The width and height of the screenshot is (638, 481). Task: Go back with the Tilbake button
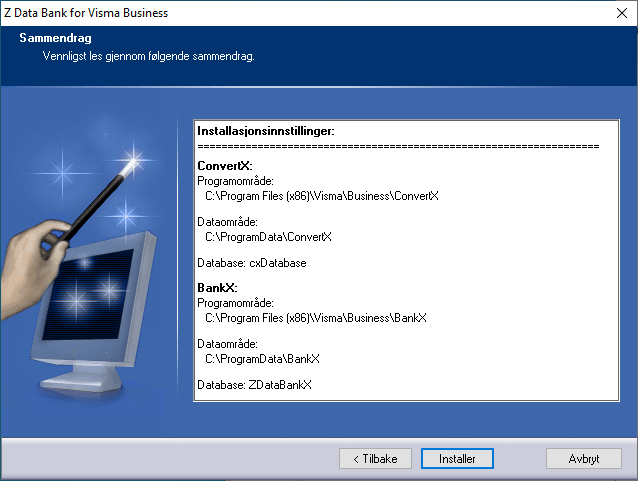[375, 458]
